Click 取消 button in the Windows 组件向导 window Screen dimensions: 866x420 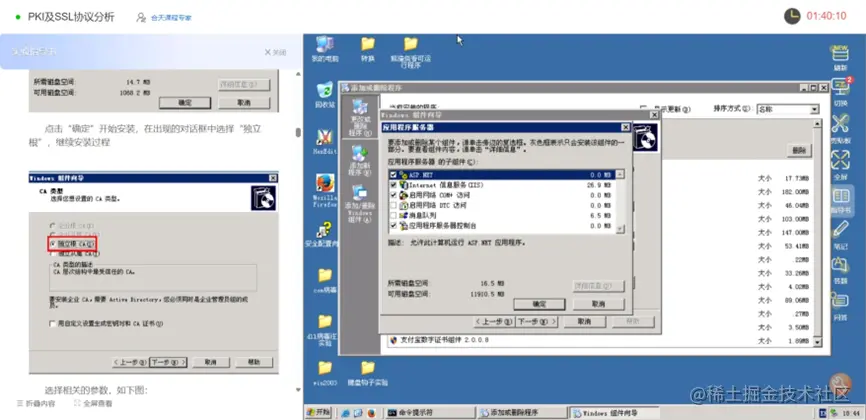point(584,322)
